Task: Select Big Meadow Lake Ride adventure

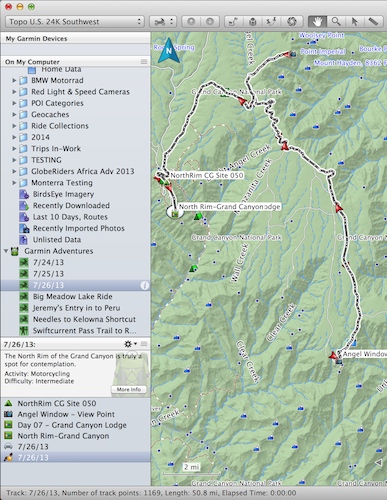Action: point(72,297)
